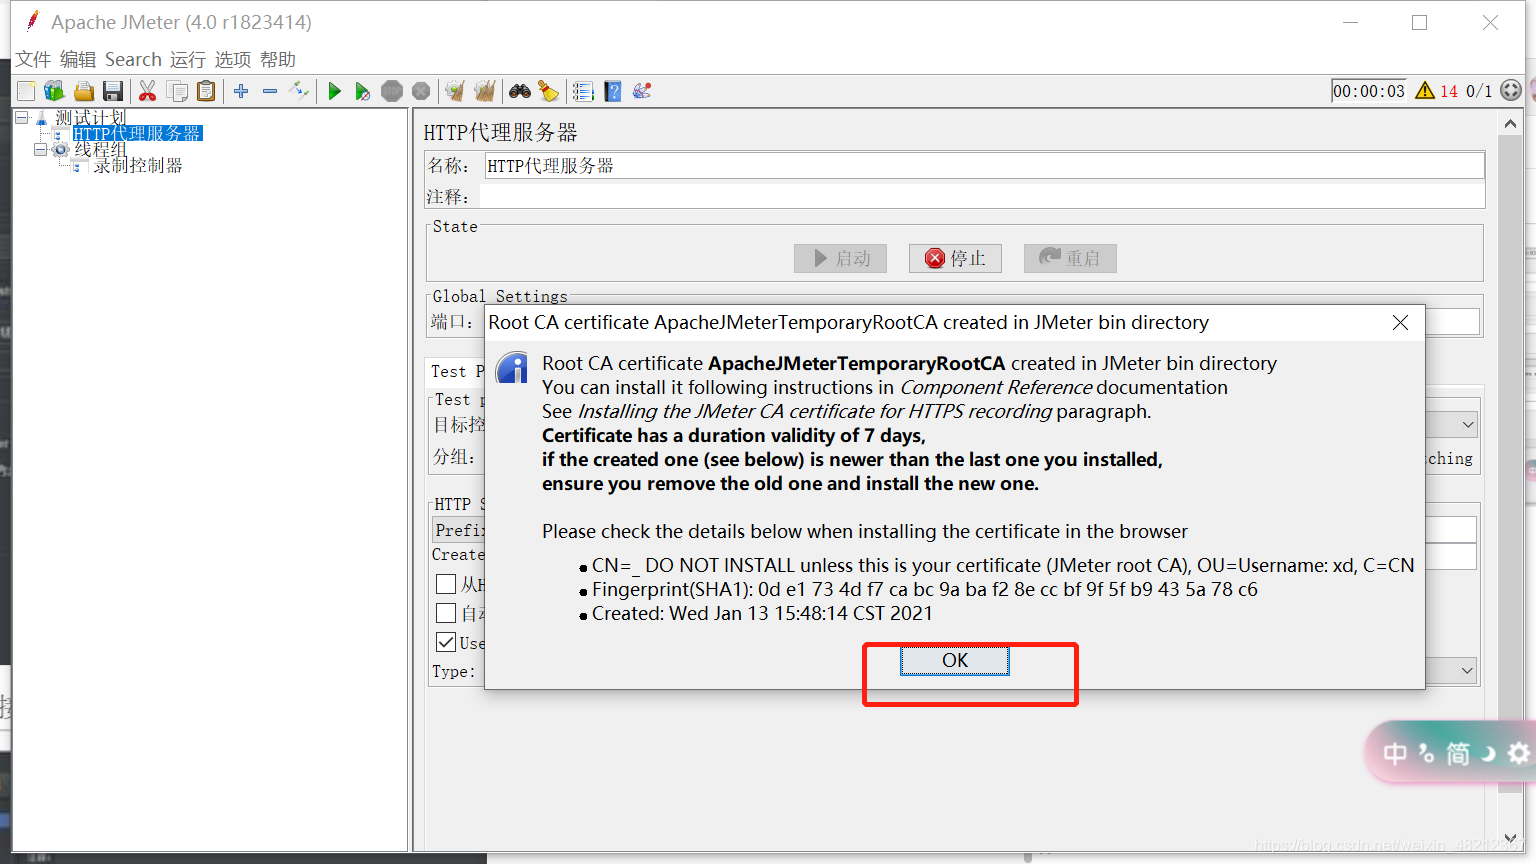Start the test with green play icon

point(334,91)
